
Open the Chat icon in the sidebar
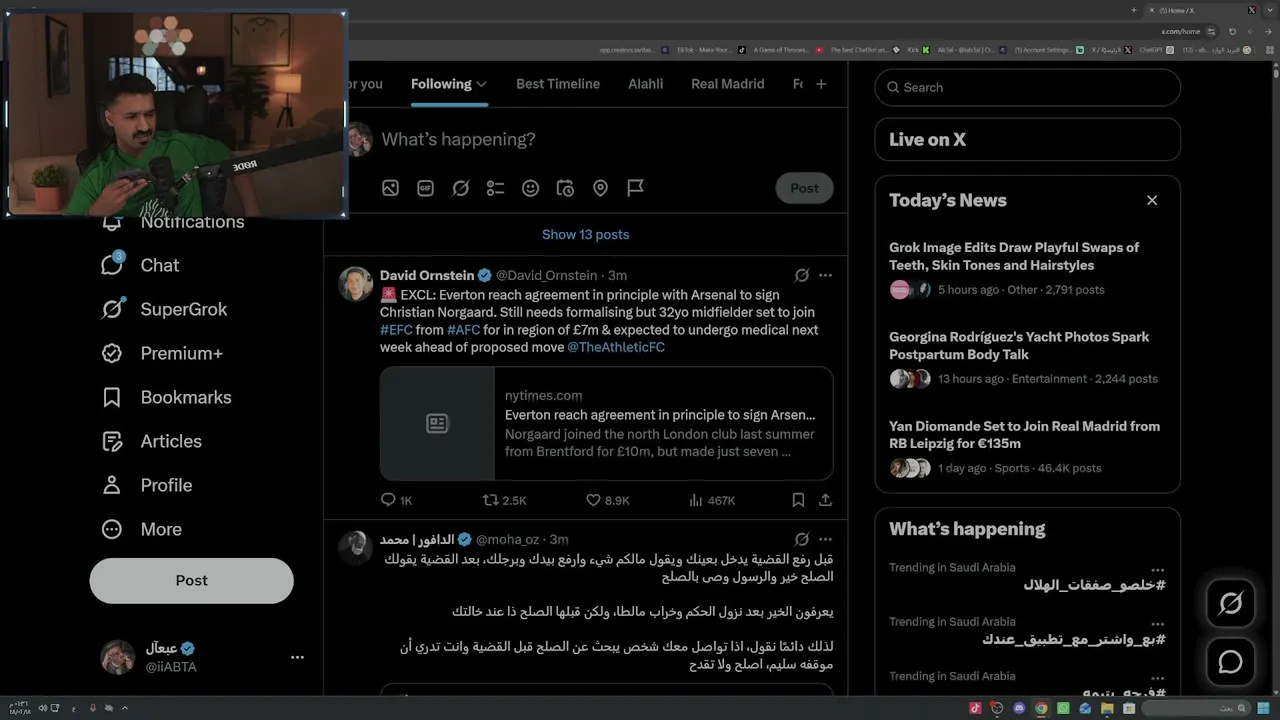(x=112, y=265)
